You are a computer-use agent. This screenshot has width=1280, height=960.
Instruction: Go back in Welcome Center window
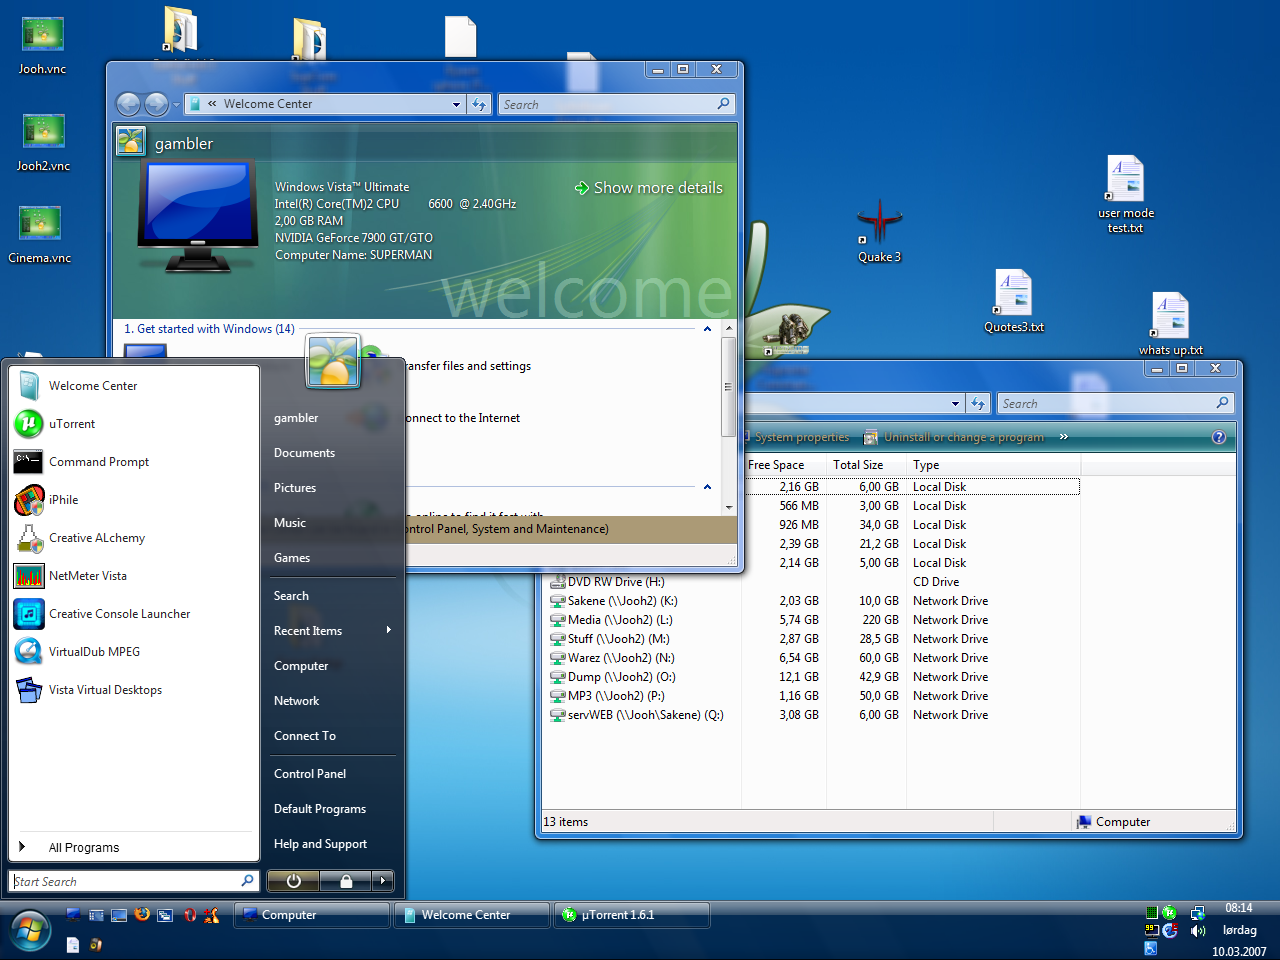coord(128,104)
